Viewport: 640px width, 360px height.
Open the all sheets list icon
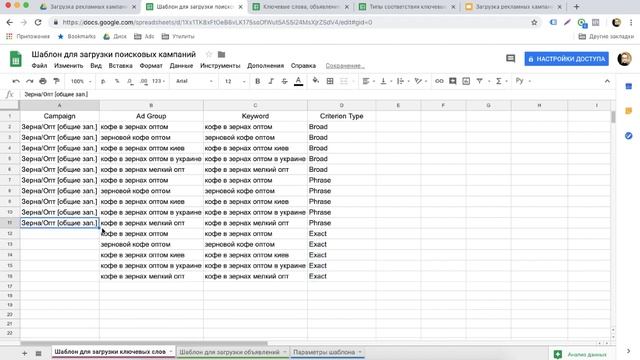(x=38, y=353)
